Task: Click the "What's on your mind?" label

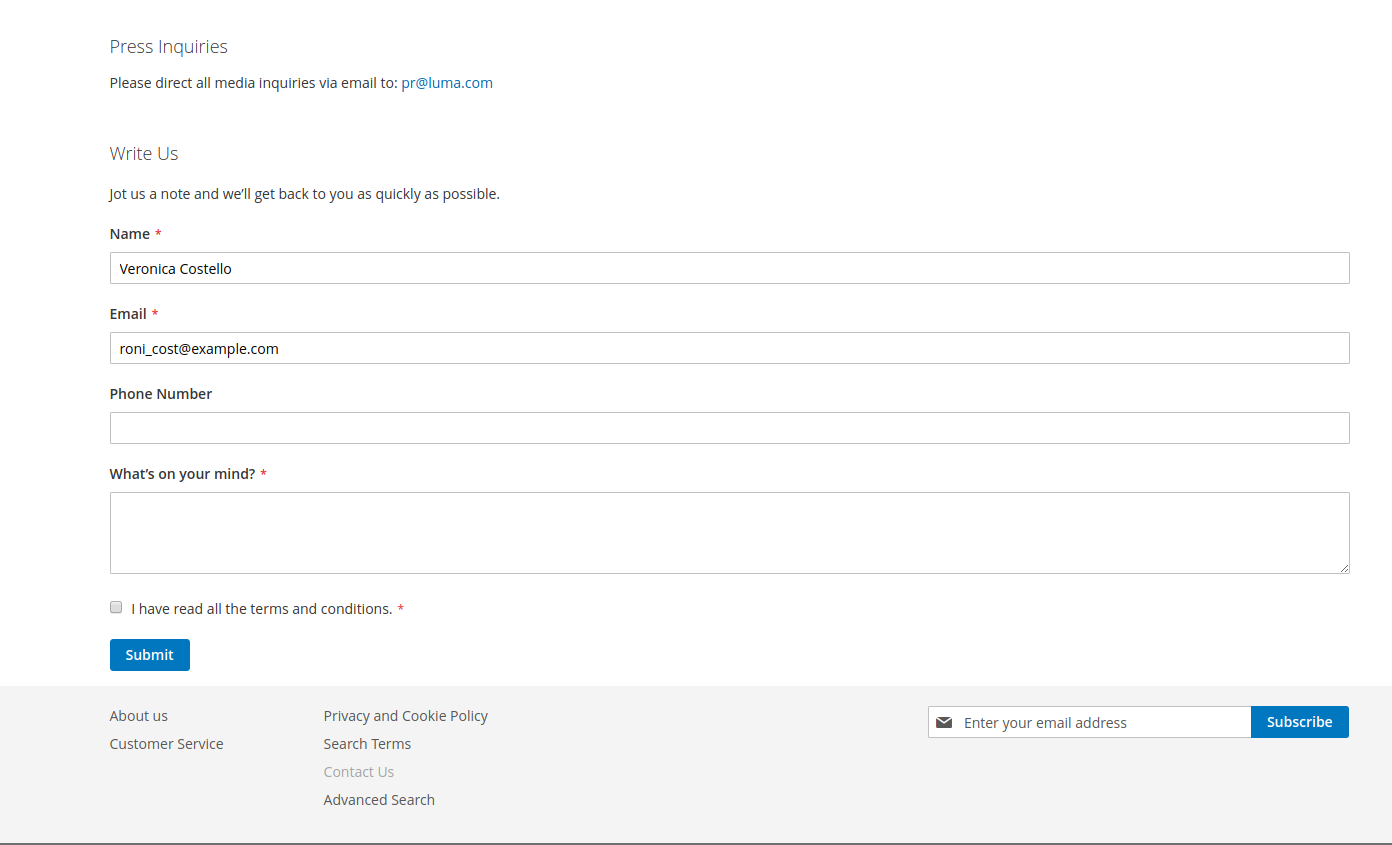Action: pyautogui.click(x=182, y=474)
